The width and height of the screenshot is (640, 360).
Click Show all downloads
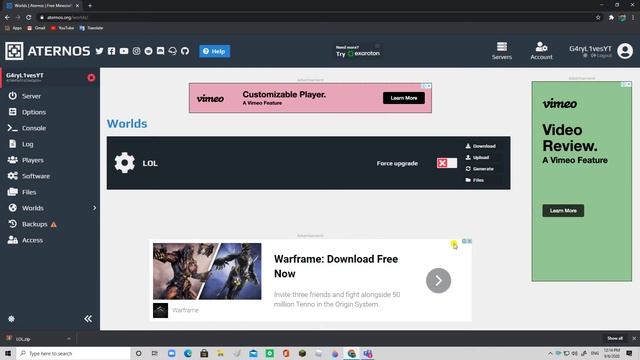pos(615,338)
